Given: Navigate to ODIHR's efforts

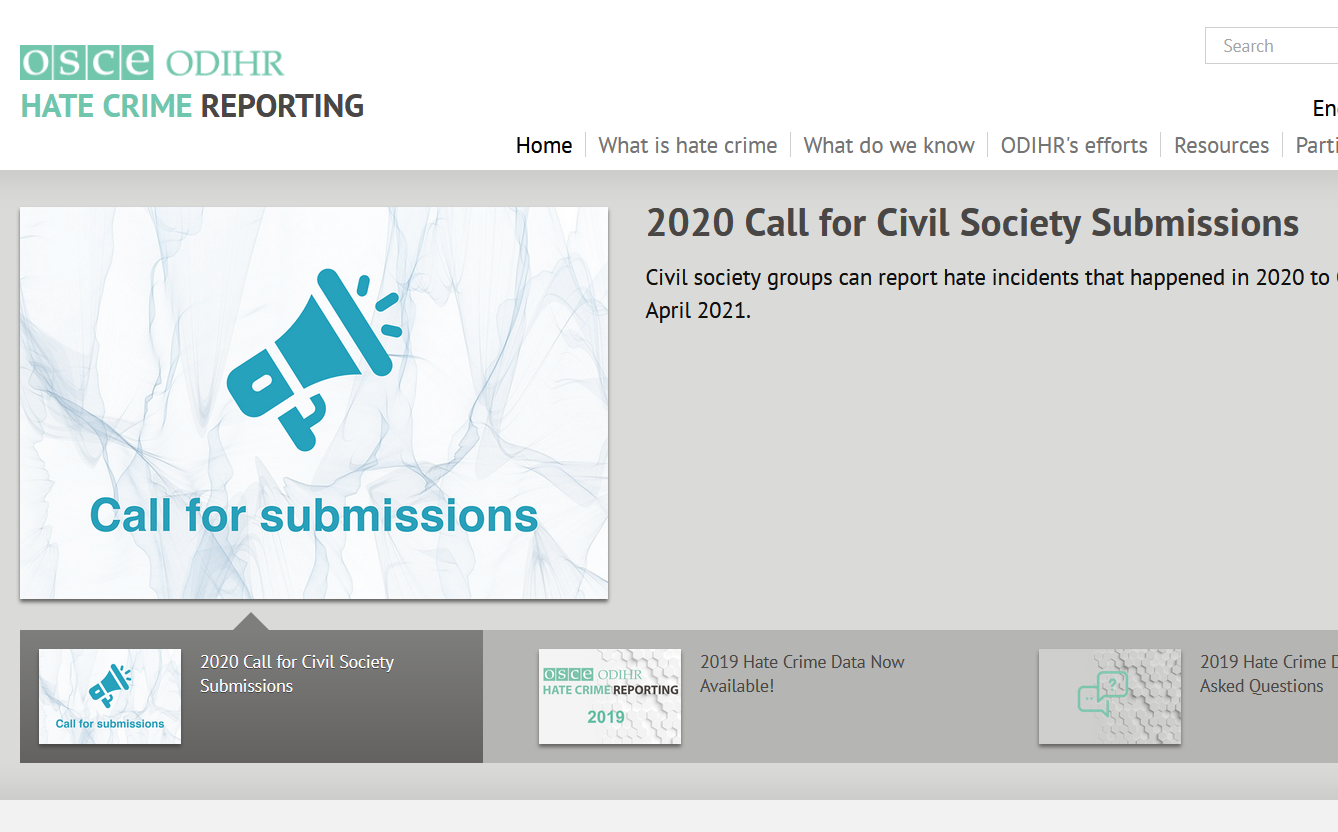Looking at the screenshot, I should click(1074, 145).
